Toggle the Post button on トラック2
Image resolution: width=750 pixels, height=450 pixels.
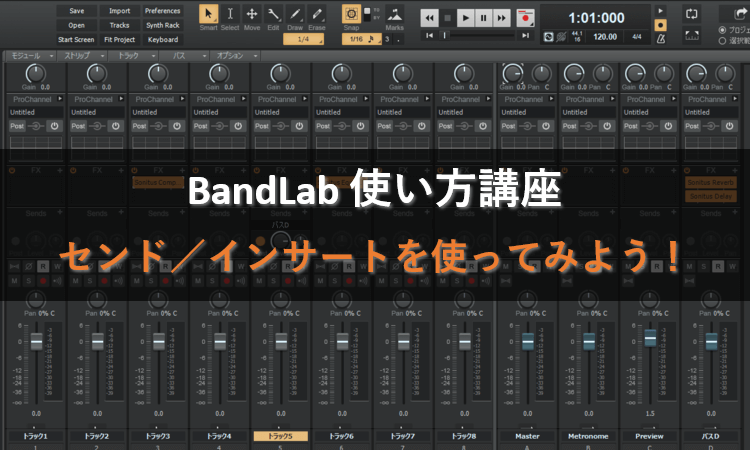[x=78, y=126]
